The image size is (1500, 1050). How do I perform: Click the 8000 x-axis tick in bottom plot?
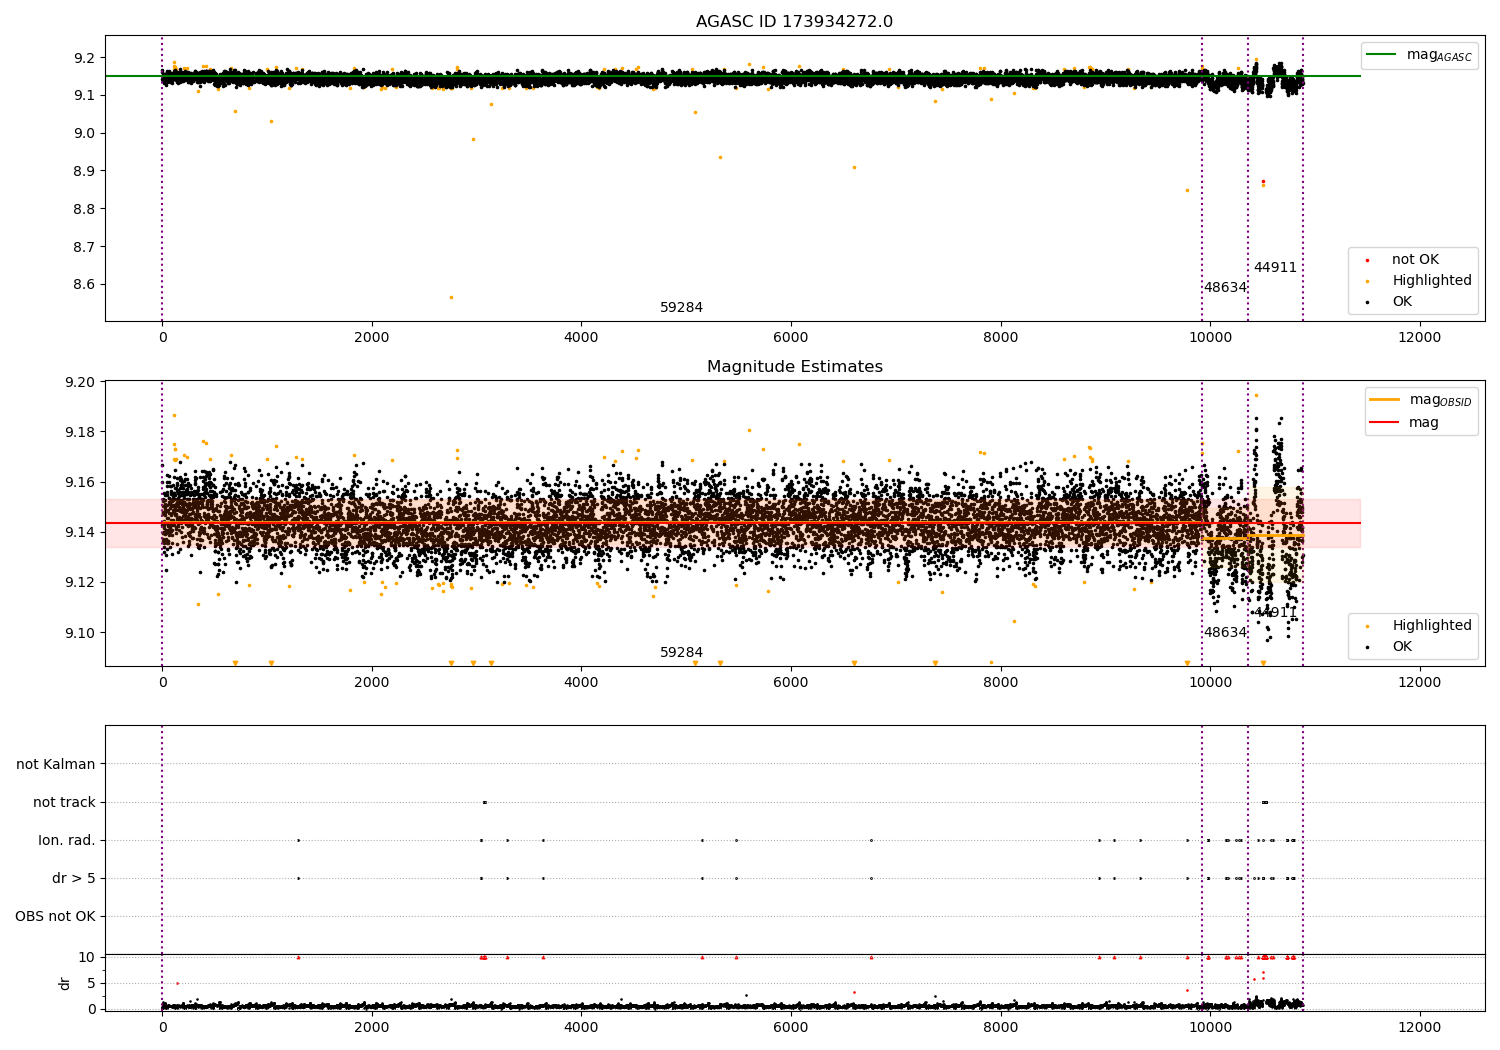[x=1000, y=1028]
